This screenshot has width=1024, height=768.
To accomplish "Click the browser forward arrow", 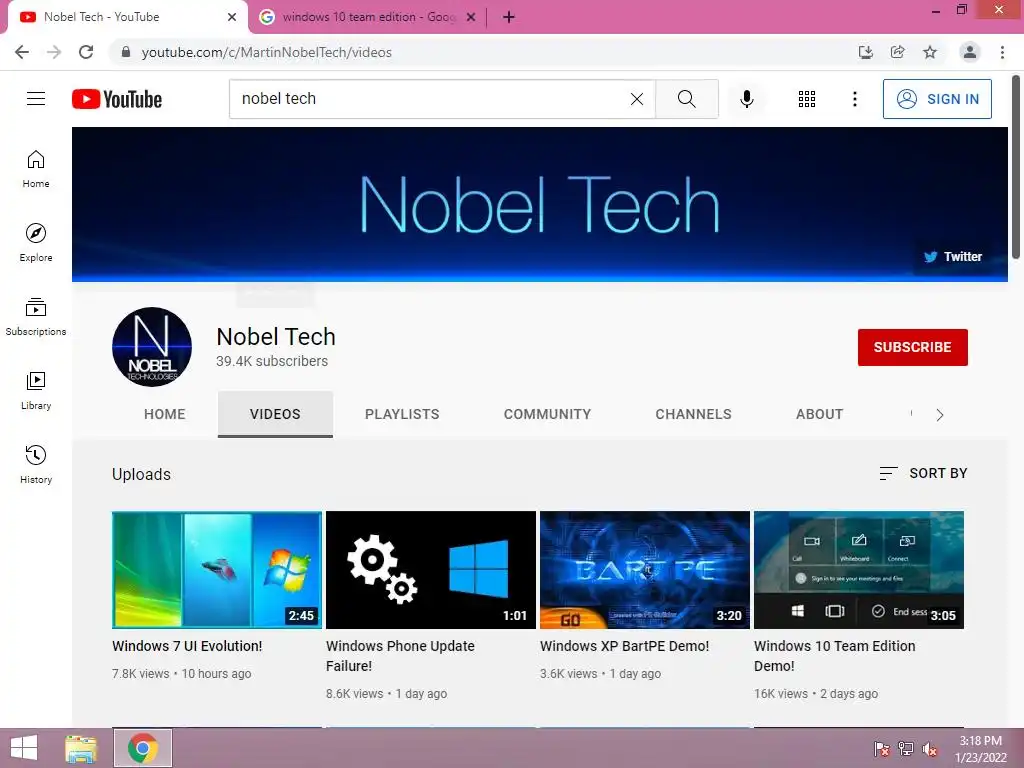I will [54, 52].
